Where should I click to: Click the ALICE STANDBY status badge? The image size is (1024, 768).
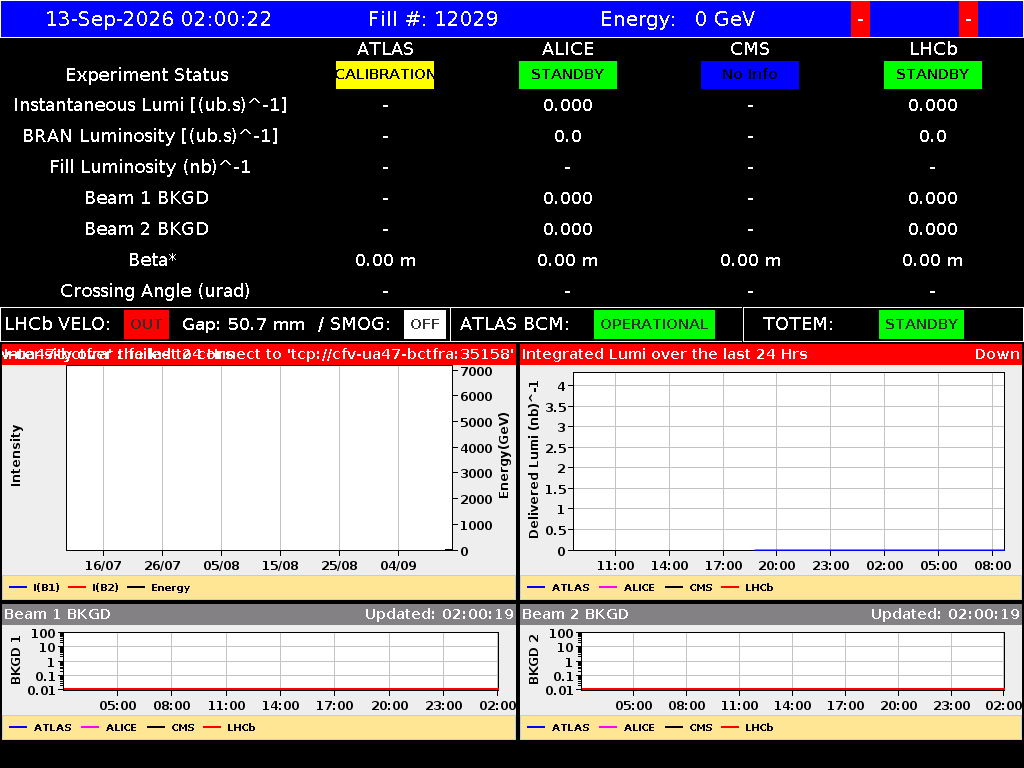[x=568, y=75]
